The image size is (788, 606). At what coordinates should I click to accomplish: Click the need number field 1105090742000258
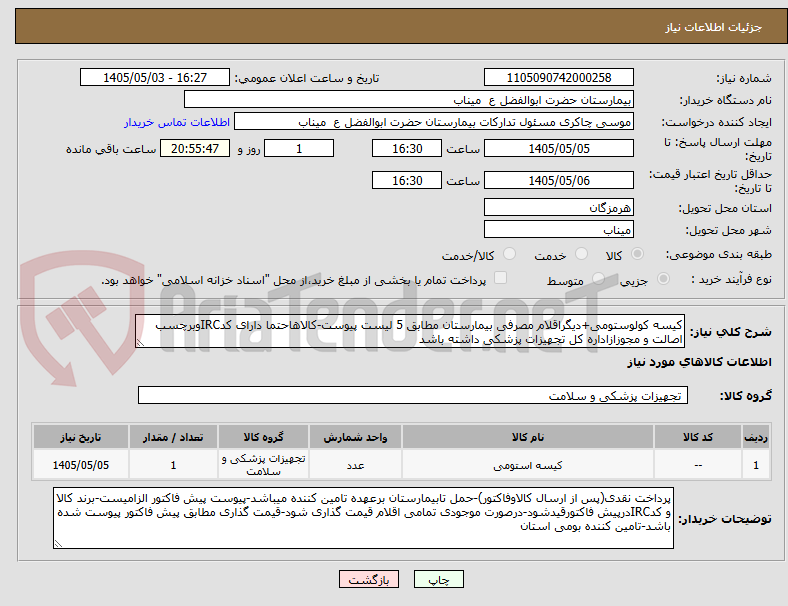point(558,77)
